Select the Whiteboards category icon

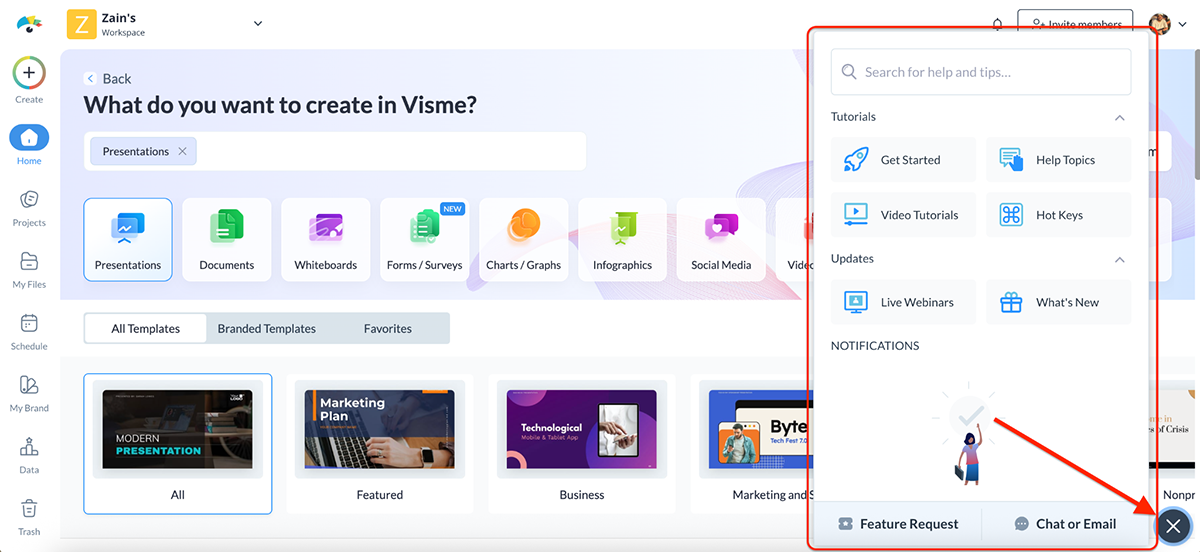point(326,230)
